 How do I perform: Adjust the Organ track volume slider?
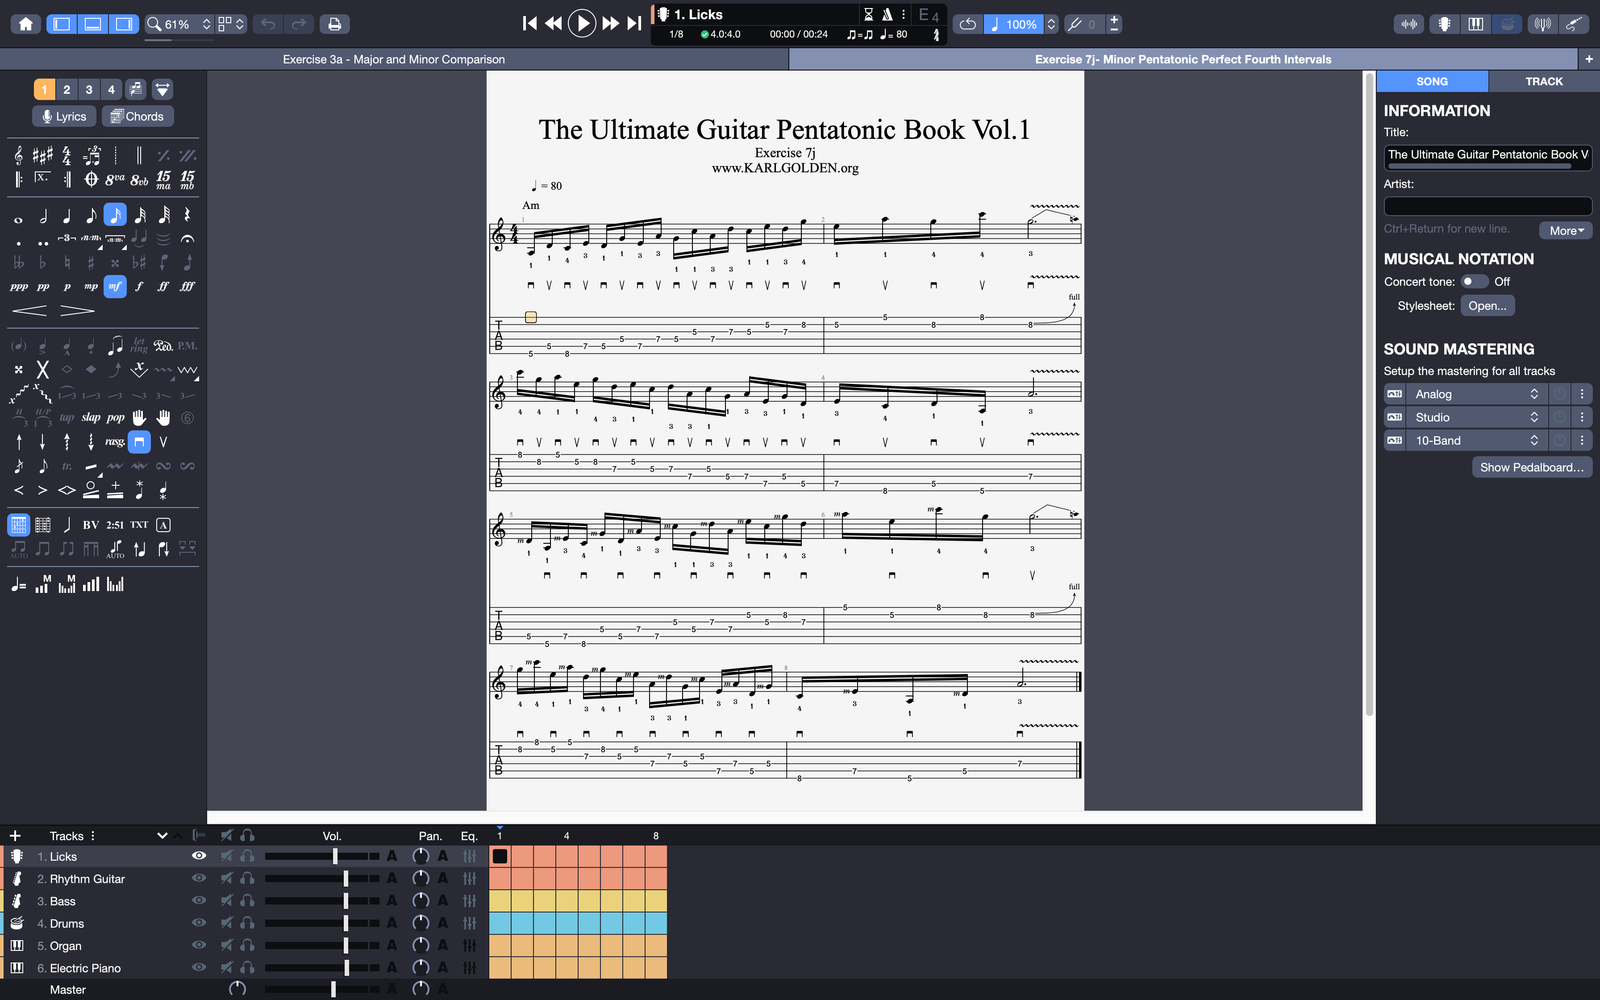tap(346, 946)
